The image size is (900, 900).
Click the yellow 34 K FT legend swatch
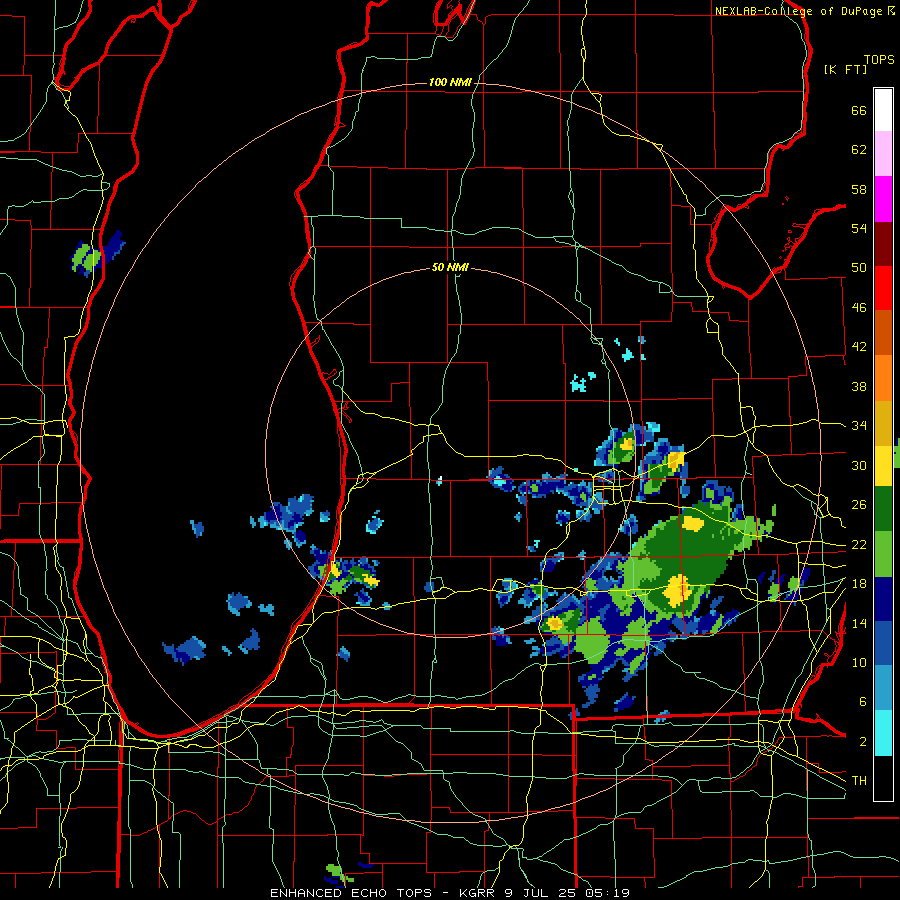tap(883, 465)
